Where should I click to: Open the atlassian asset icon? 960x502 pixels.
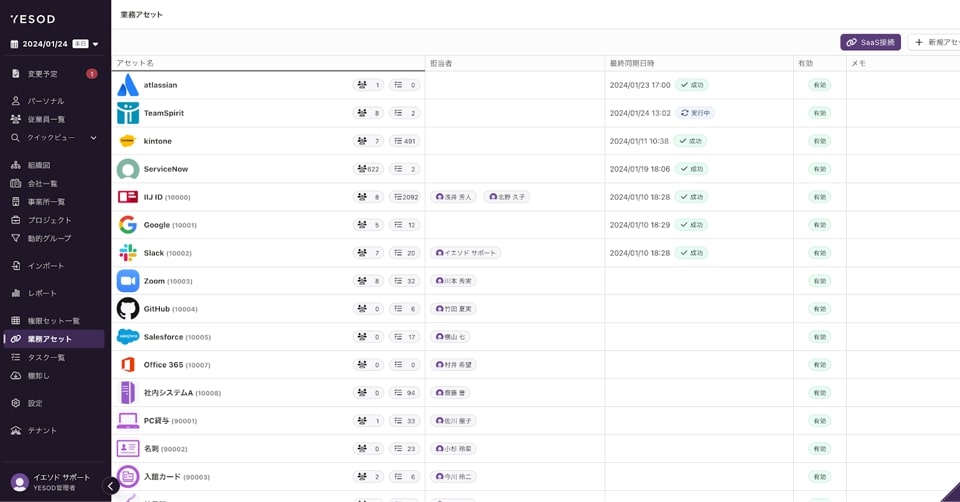pos(128,85)
